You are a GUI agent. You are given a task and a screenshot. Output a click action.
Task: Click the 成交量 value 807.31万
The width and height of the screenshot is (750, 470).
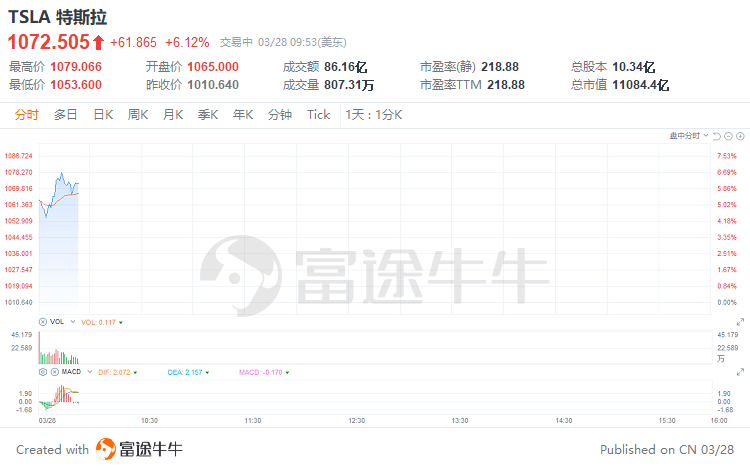(349, 85)
